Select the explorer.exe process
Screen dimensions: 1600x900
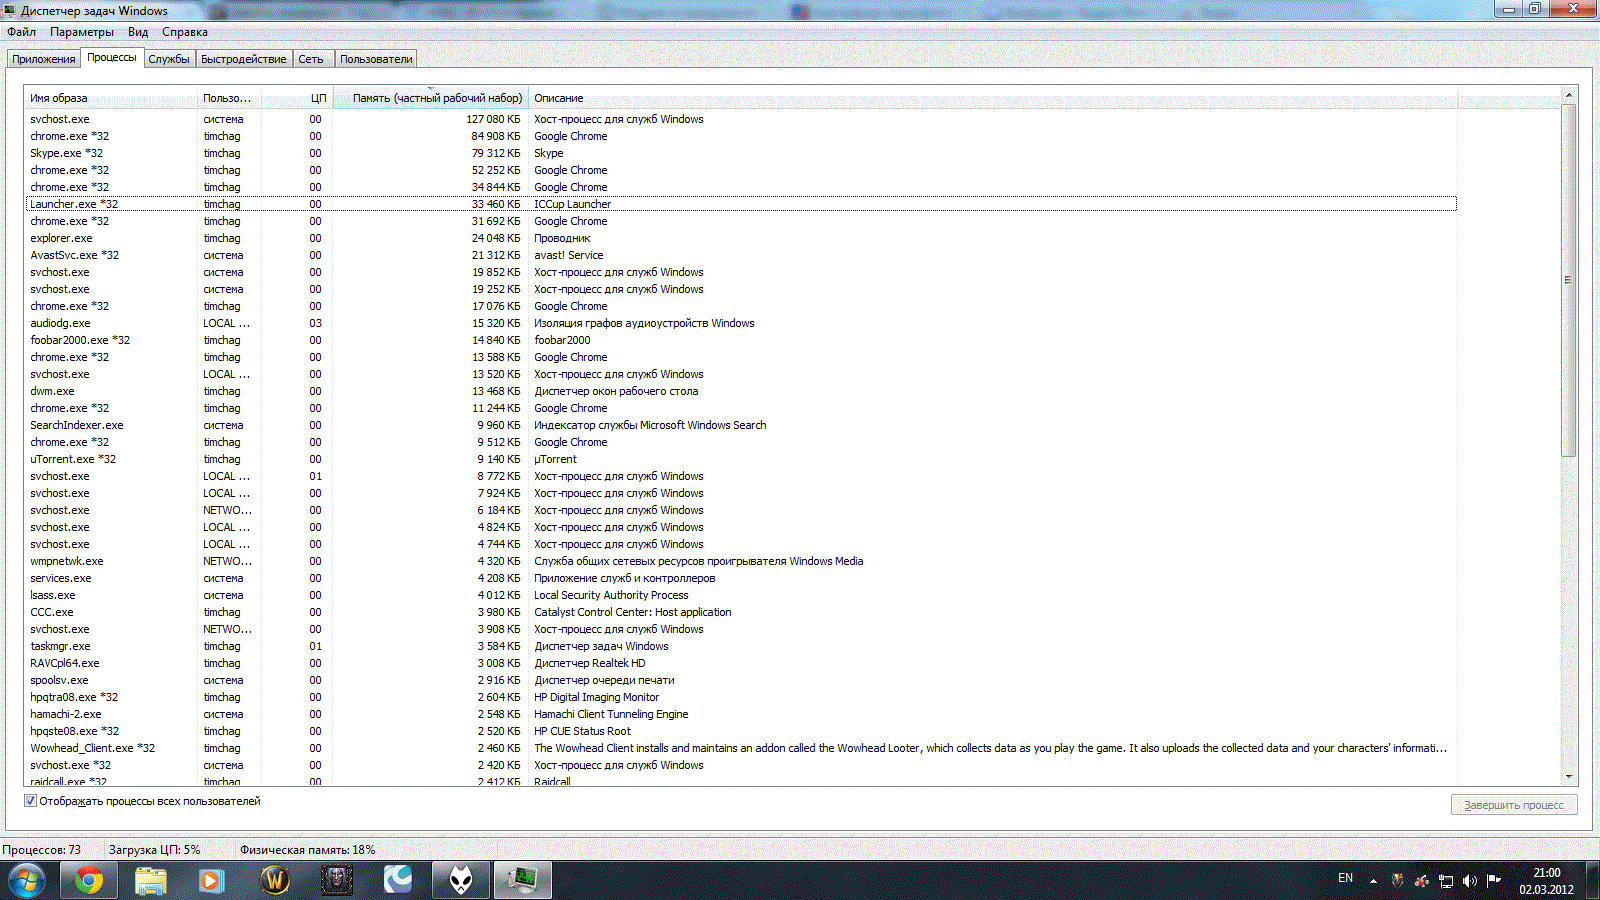coord(741,238)
